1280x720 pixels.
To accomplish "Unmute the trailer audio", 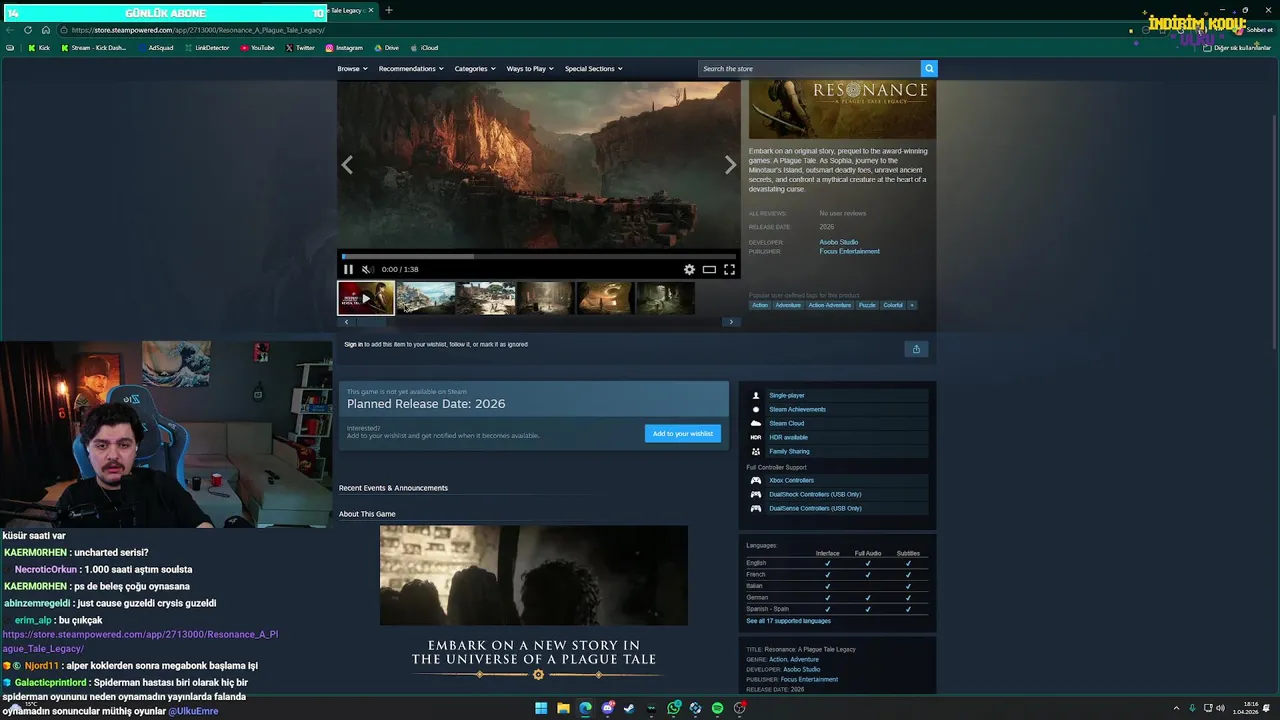I will 367,269.
